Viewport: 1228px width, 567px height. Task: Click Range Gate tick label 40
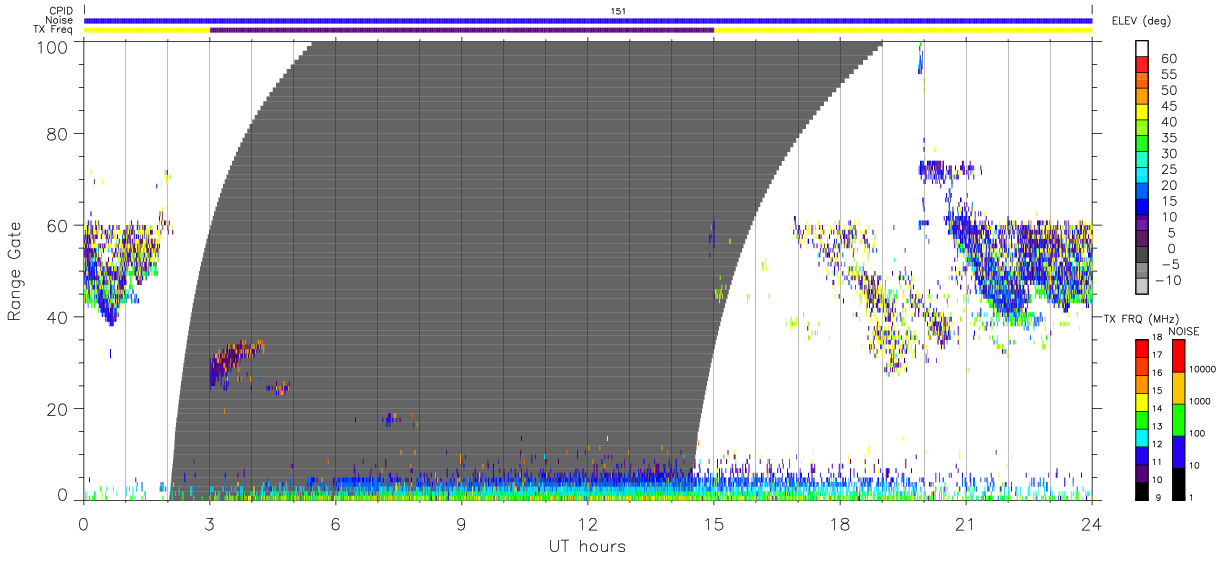(x=57, y=317)
